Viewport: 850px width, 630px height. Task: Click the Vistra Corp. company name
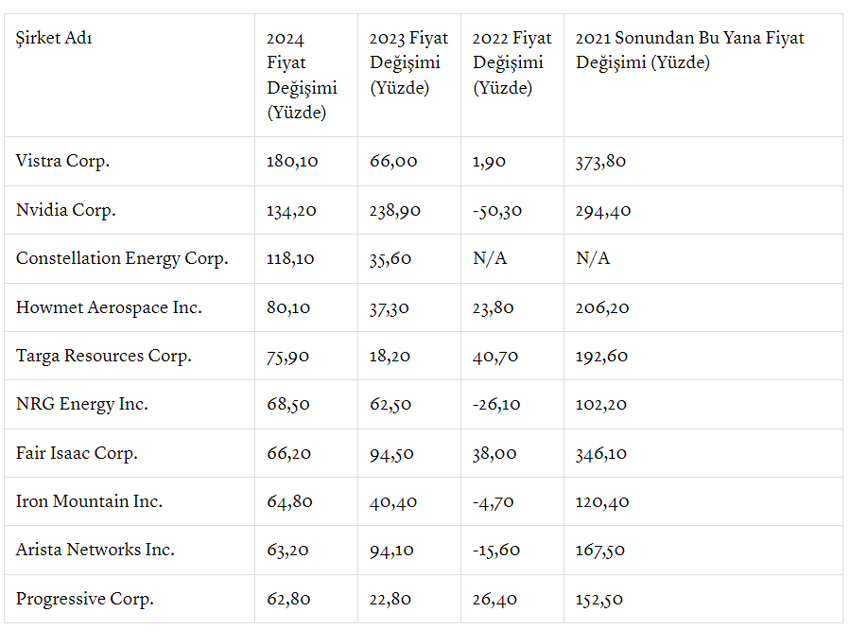pos(63,161)
